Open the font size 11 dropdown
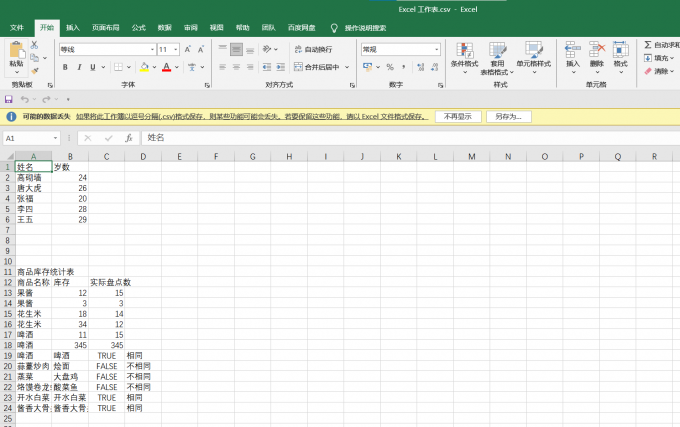The width and height of the screenshot is (680, 427). pyautogui.click(x=176, y=49)
